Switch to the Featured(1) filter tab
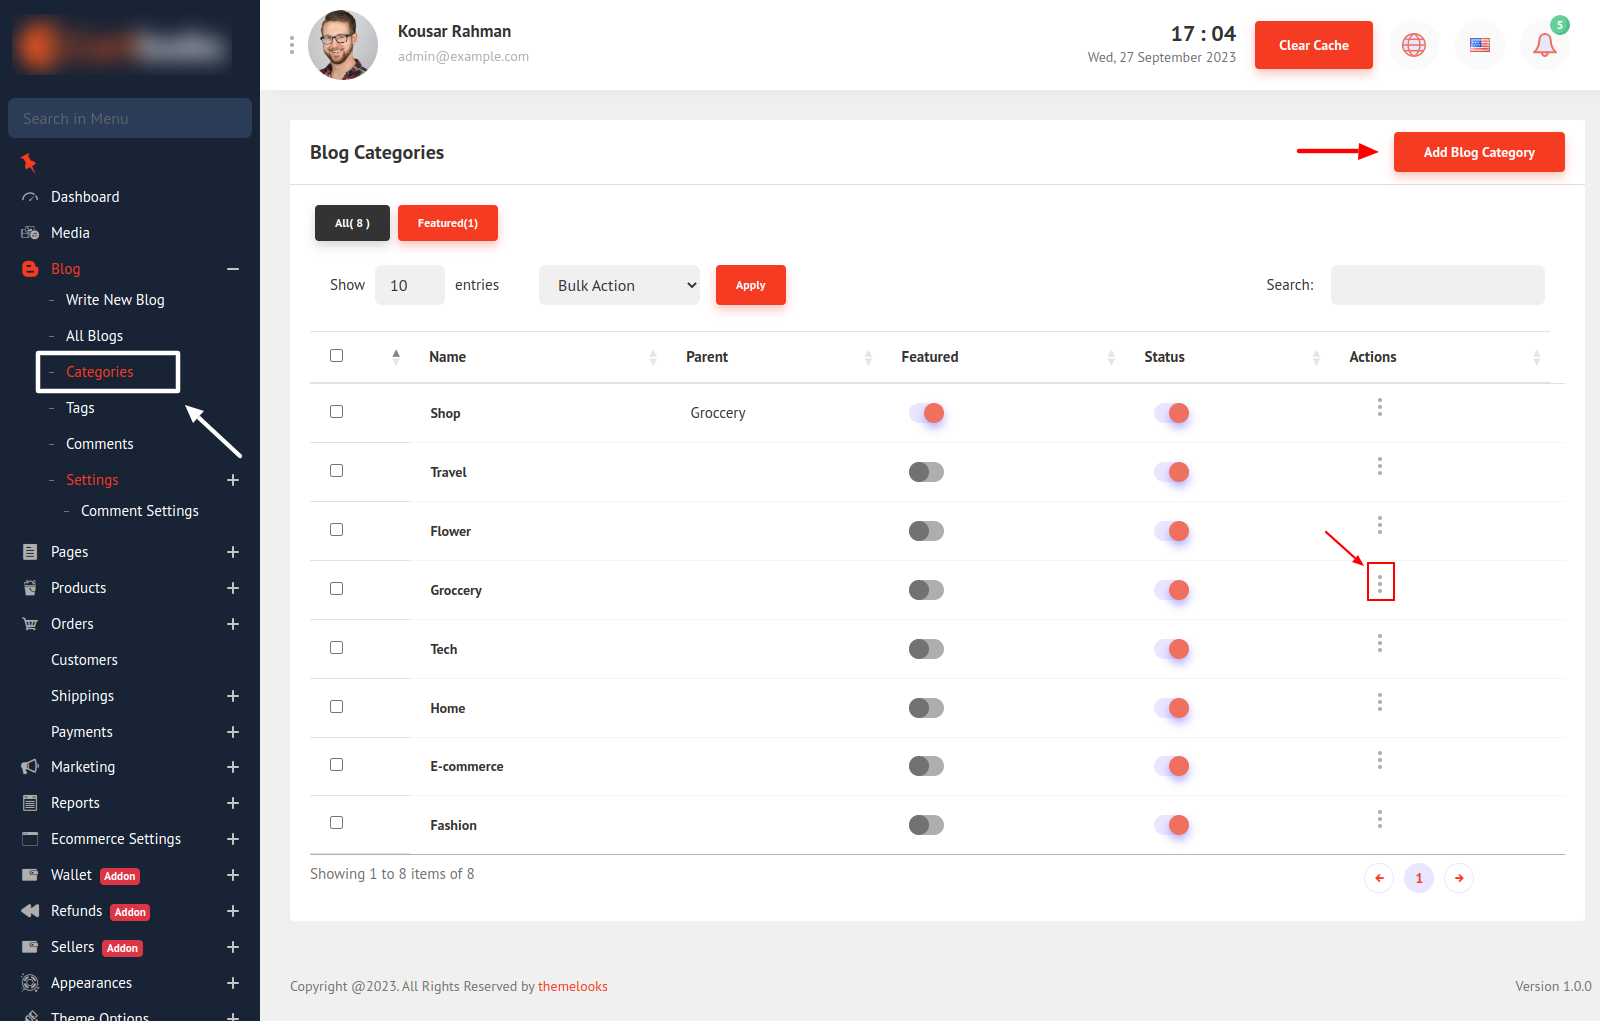Image resolution: width=1600 pixels, height=1022 pixels. (447, 223)
